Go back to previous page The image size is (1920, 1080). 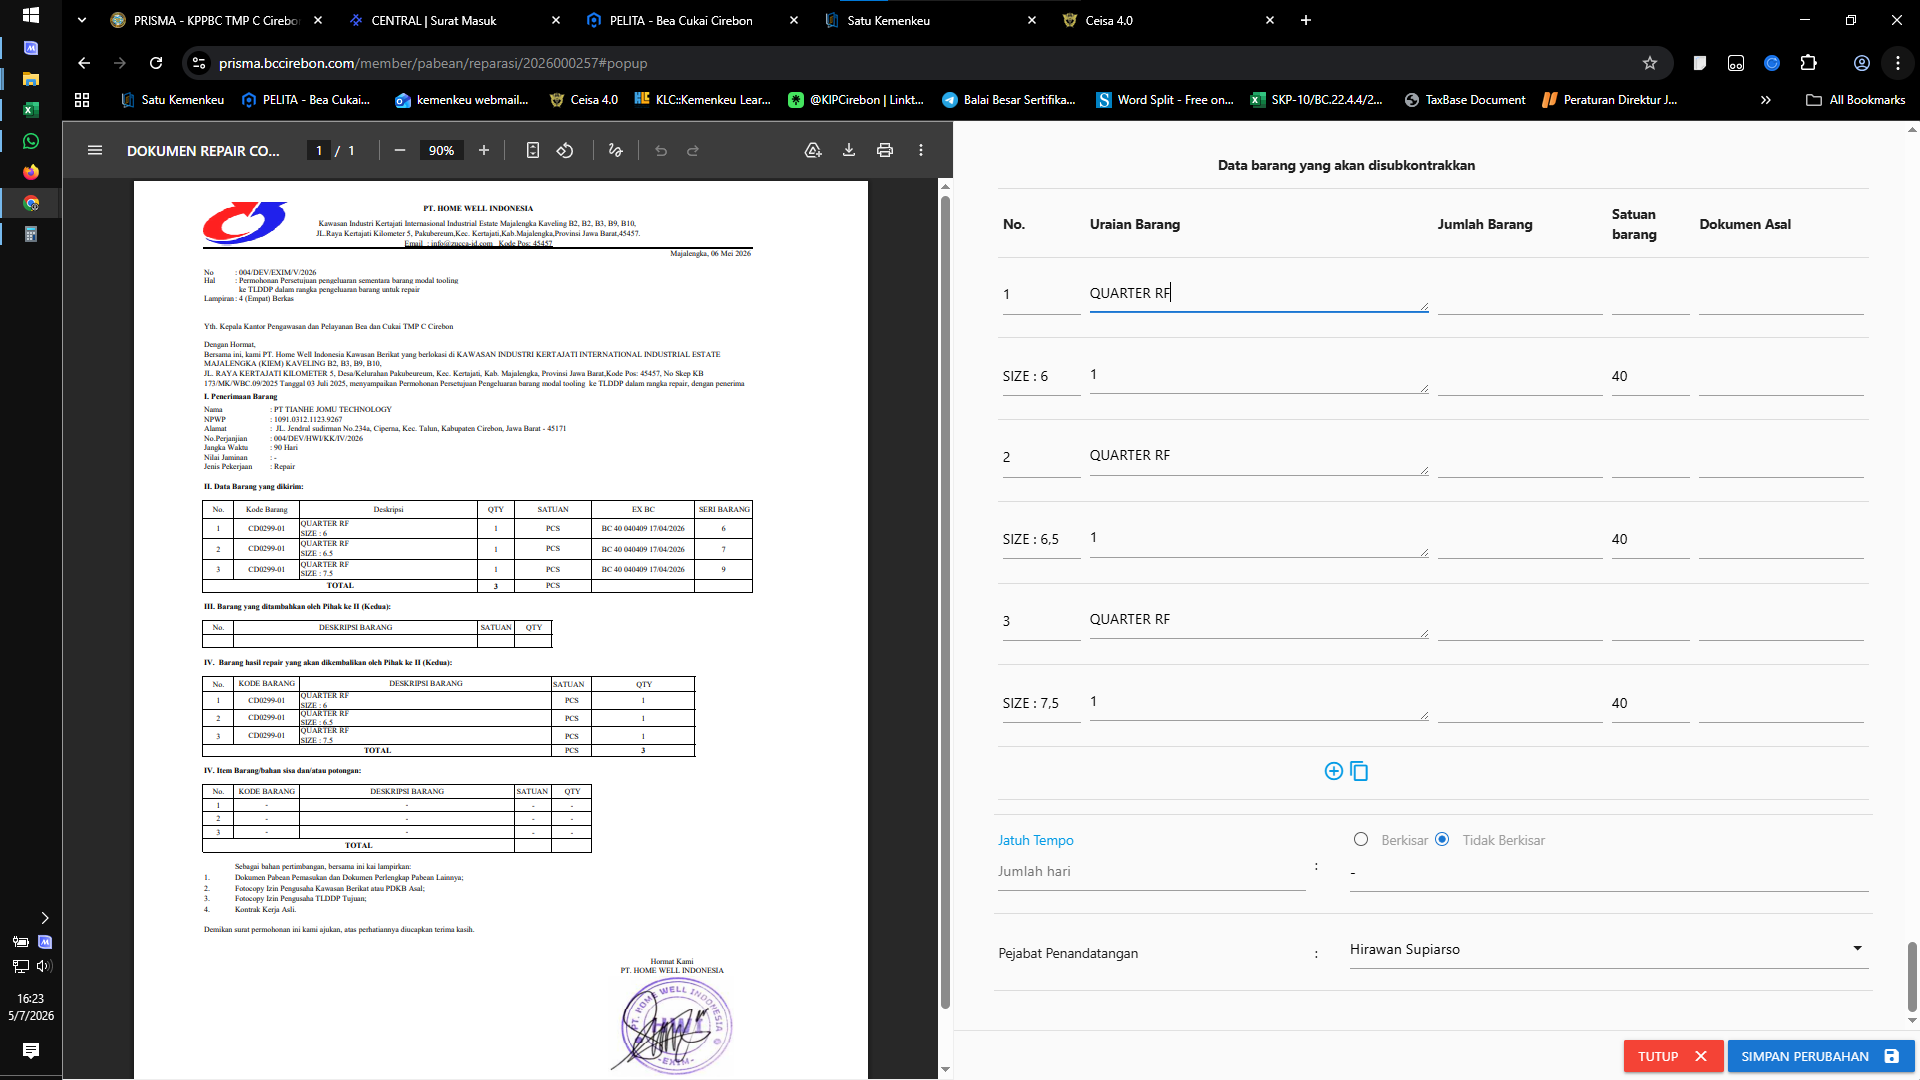click(x=84, y=63)
